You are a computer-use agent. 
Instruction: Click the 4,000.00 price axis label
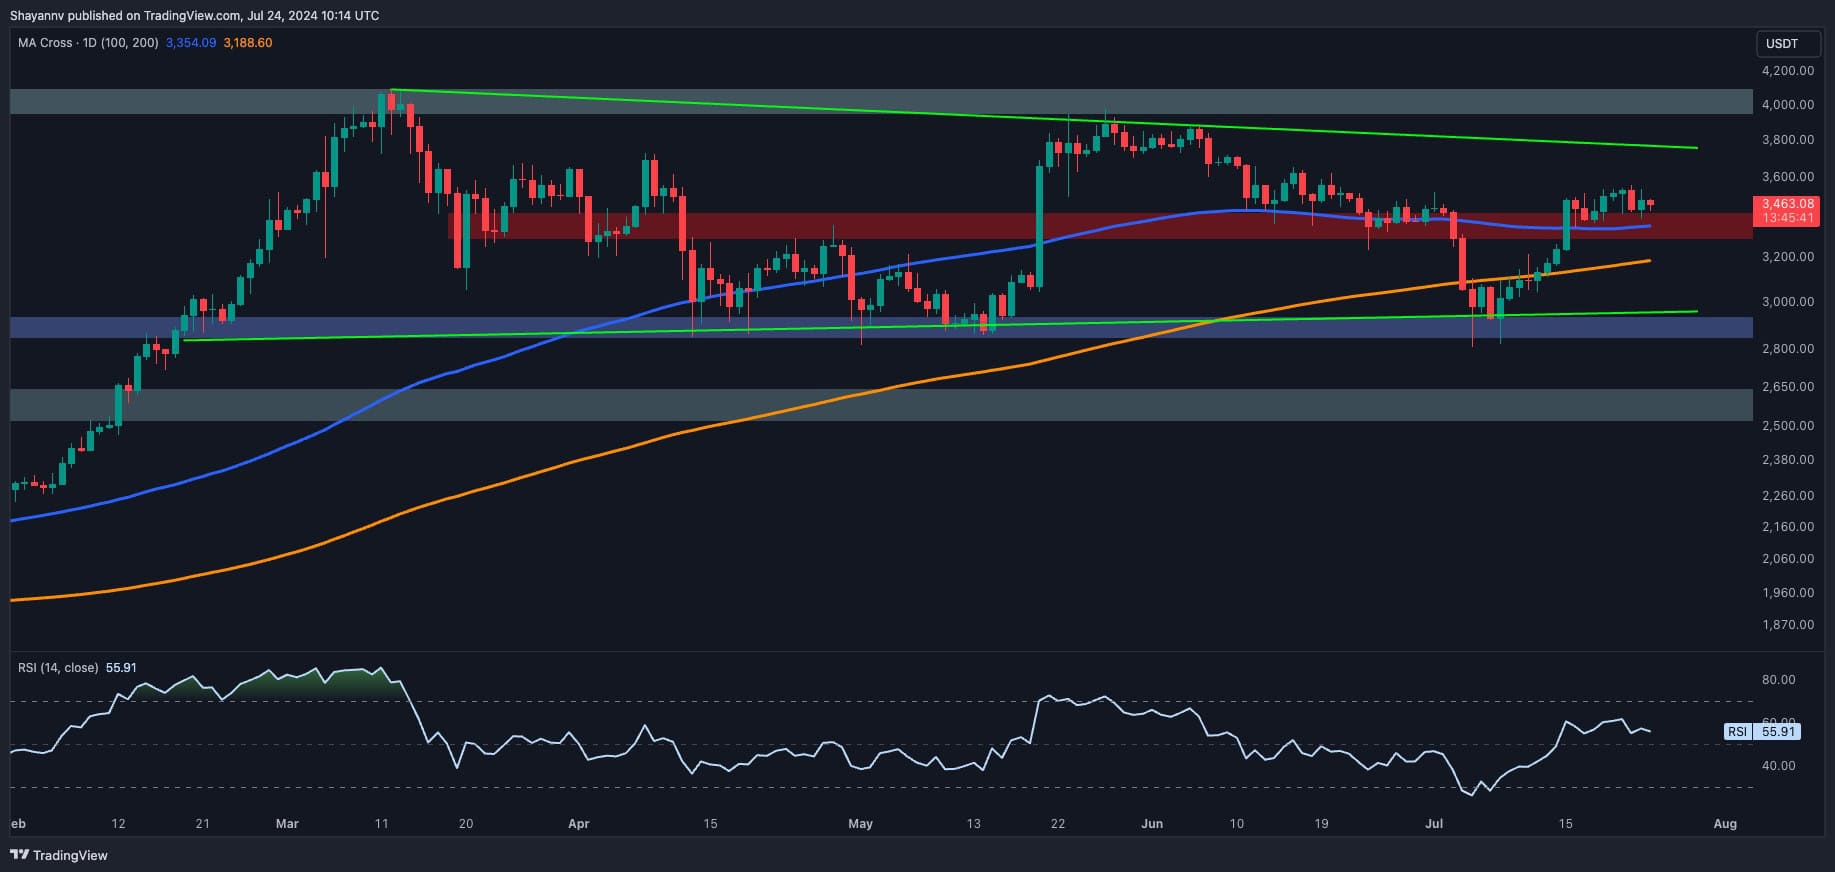1787,104
